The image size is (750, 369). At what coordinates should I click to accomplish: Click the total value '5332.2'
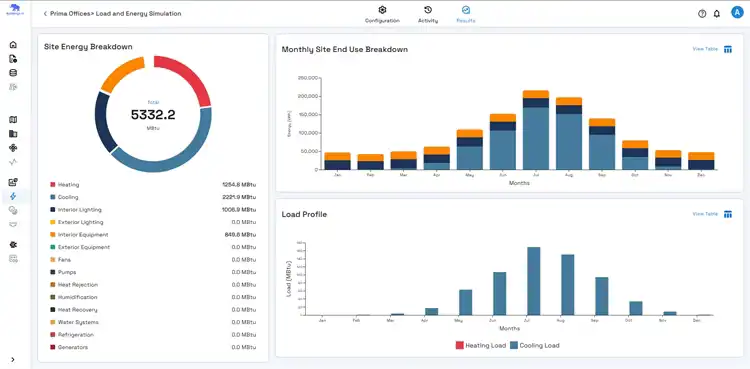pos(153,115)
